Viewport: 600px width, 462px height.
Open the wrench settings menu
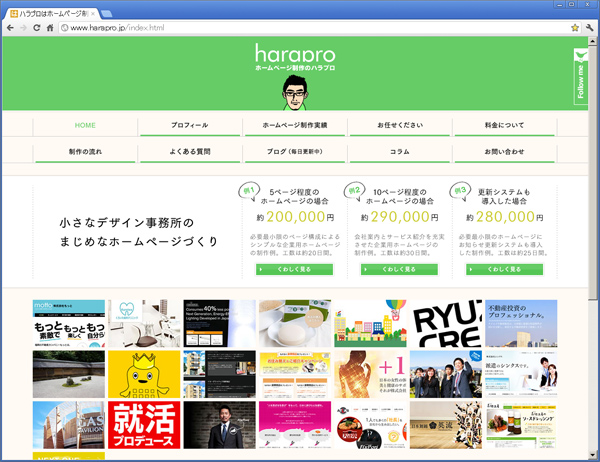click(589, 28)
